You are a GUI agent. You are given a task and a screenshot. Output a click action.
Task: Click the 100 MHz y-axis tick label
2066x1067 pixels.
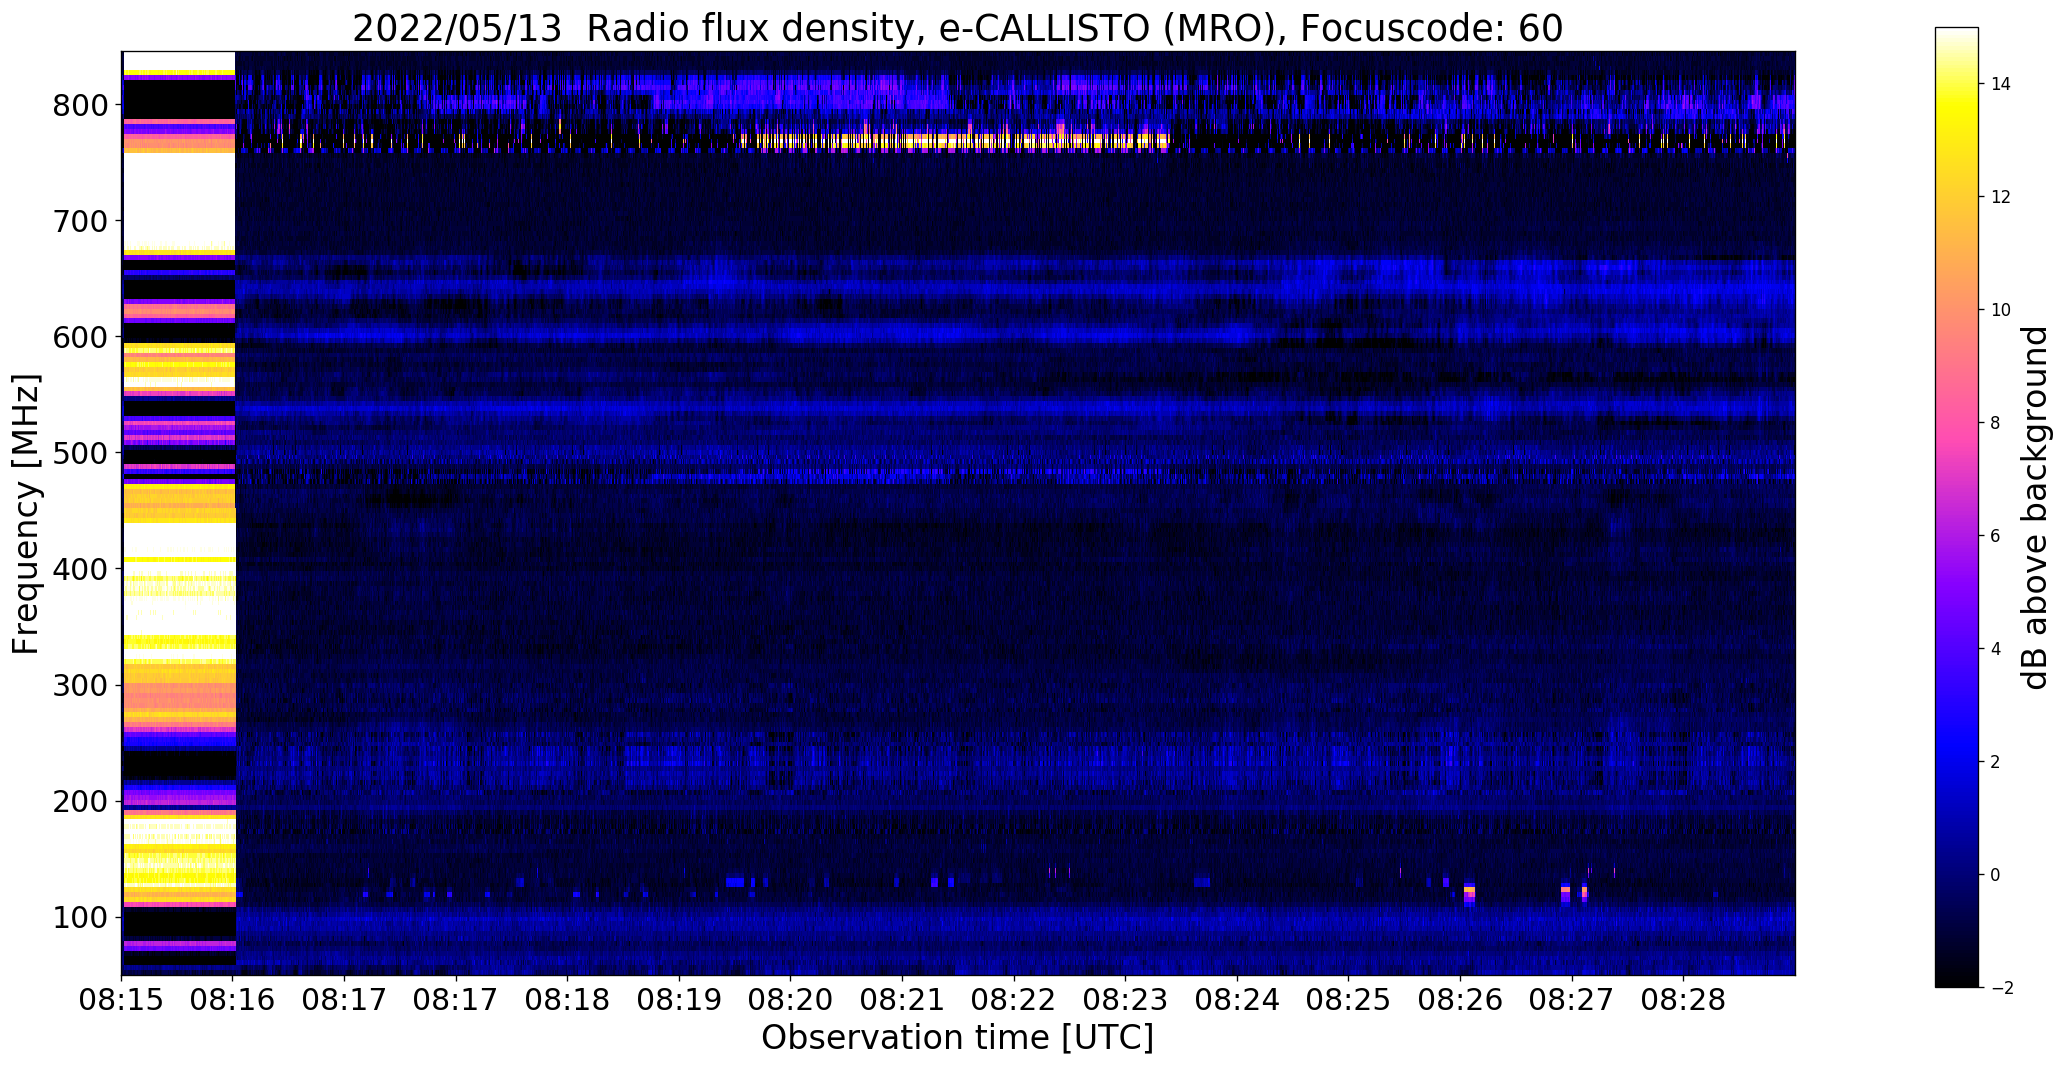(x=80, y=917)
